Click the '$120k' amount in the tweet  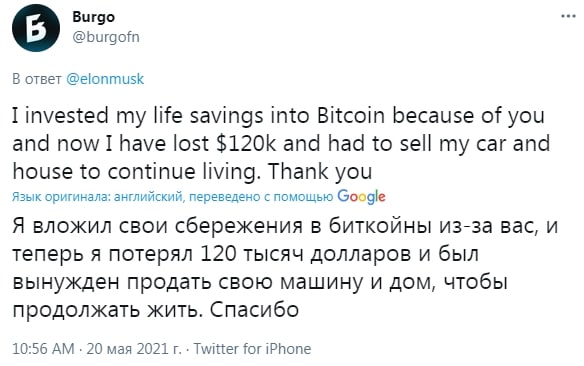(246, 144)
